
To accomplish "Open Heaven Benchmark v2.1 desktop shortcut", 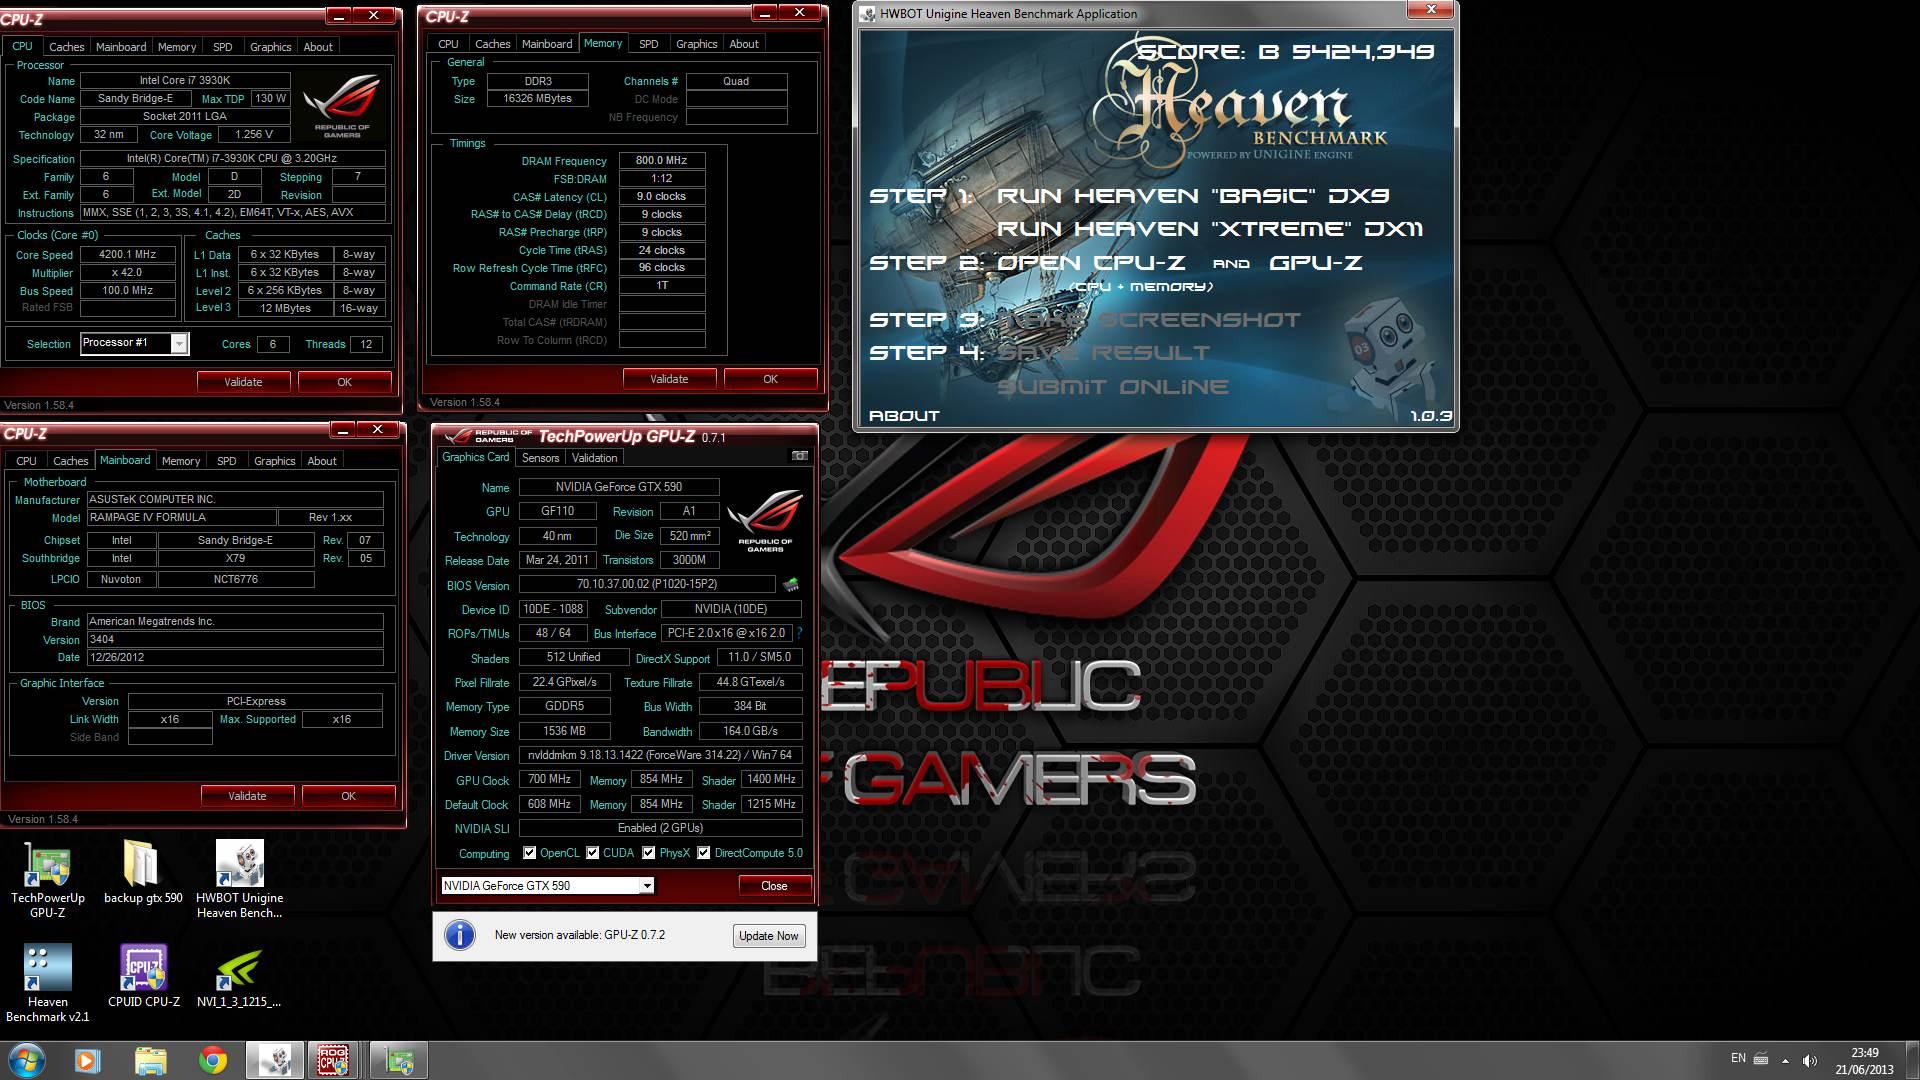I will pyautogui.click(x=47, y=983).
